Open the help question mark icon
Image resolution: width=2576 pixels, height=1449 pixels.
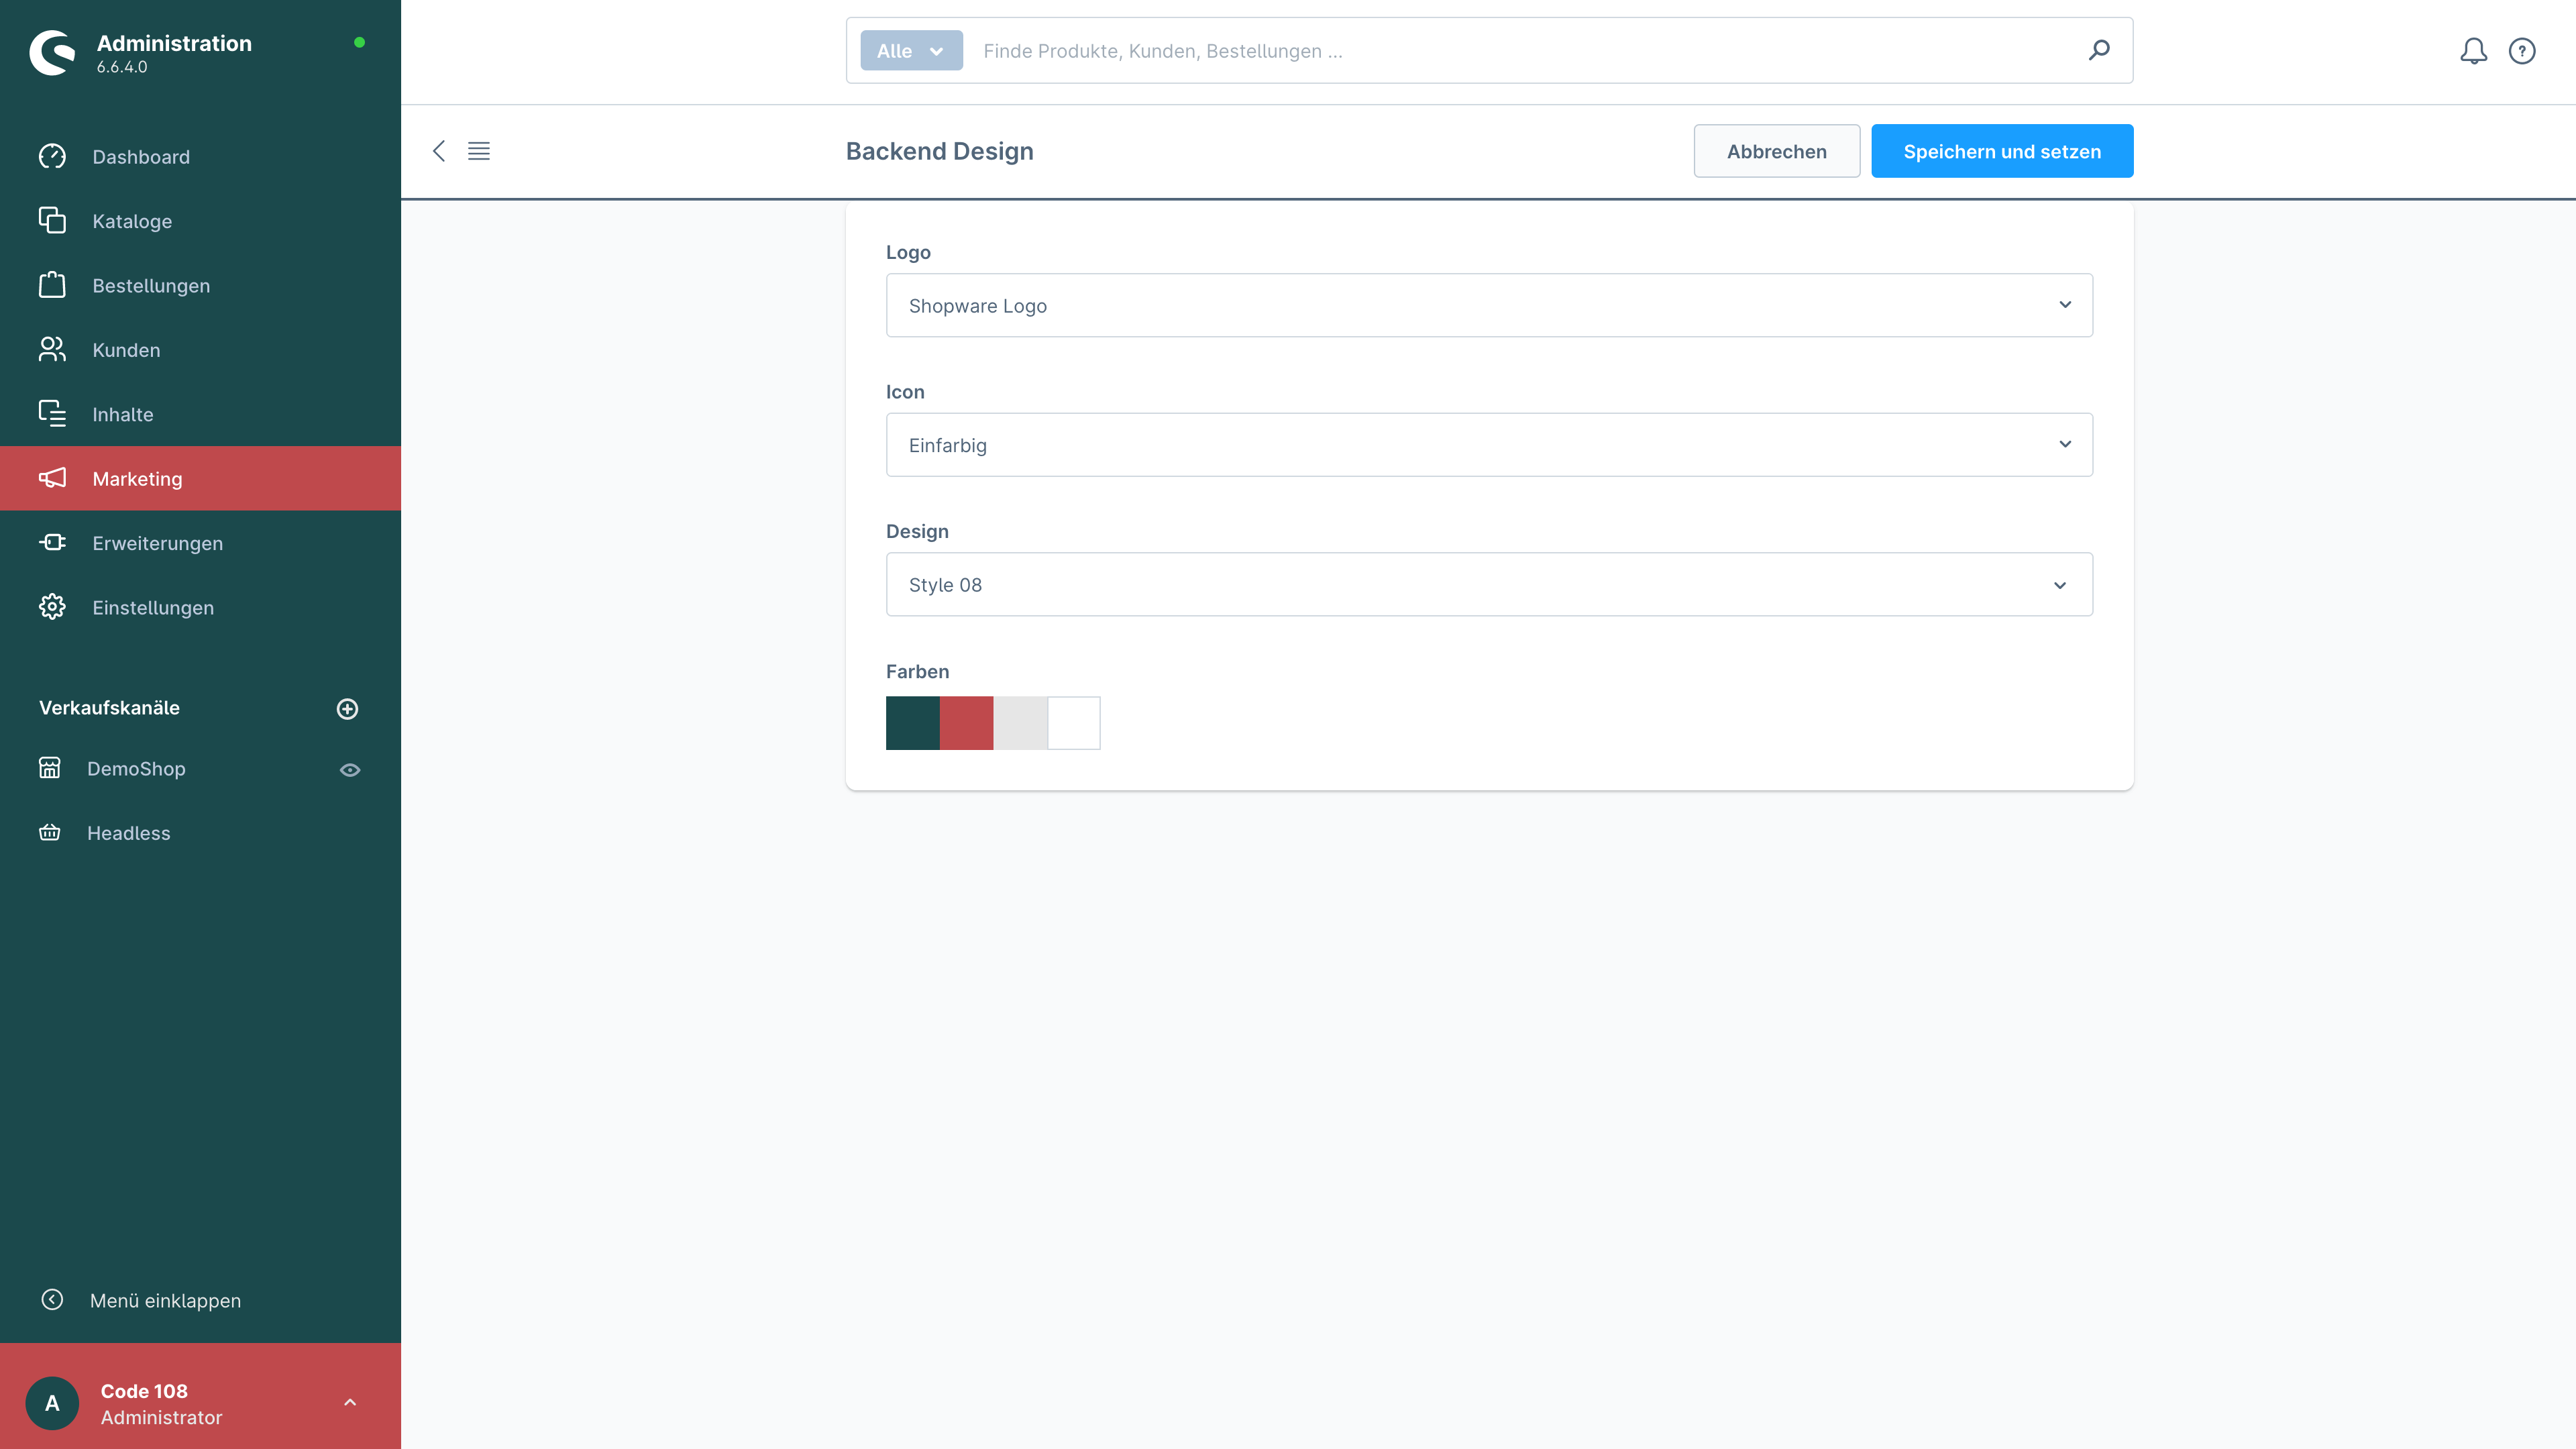(x=2522, y=51)
